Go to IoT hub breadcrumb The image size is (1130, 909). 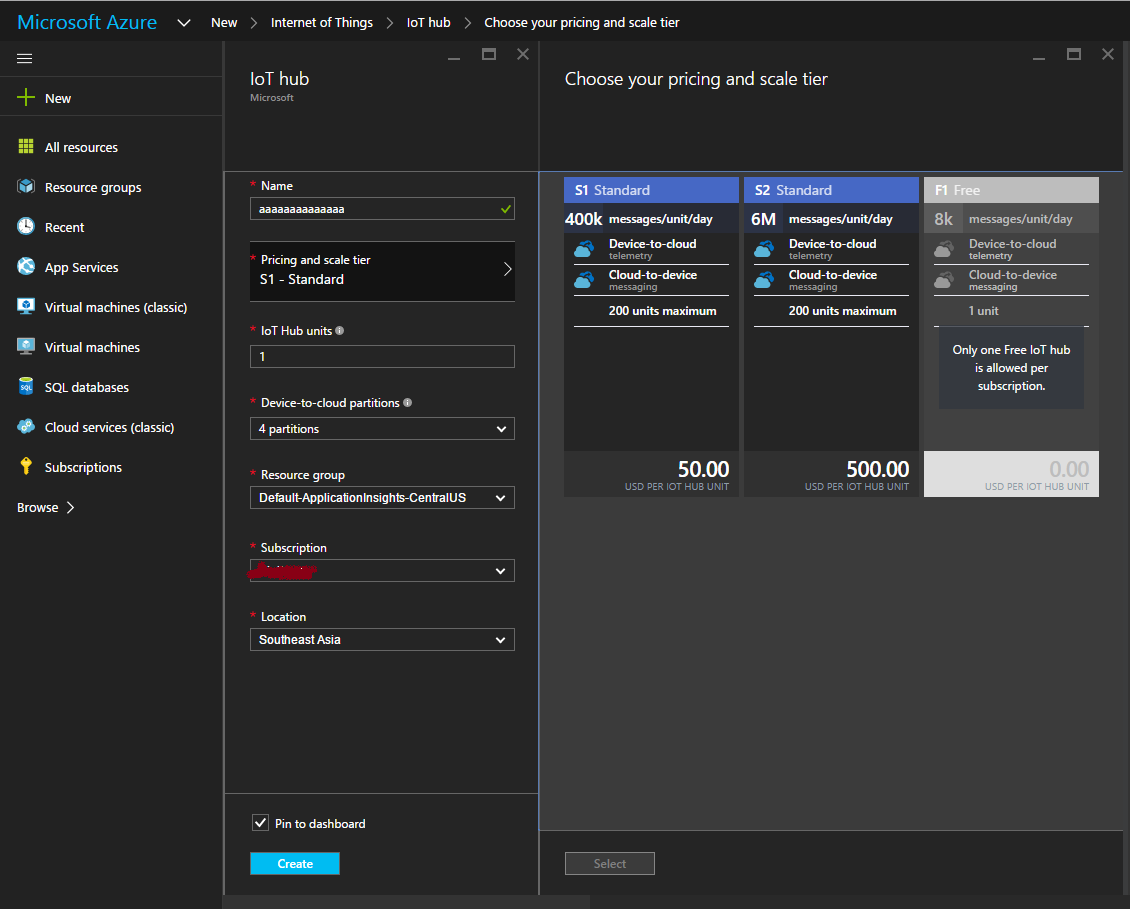click(x=428, y=22)
